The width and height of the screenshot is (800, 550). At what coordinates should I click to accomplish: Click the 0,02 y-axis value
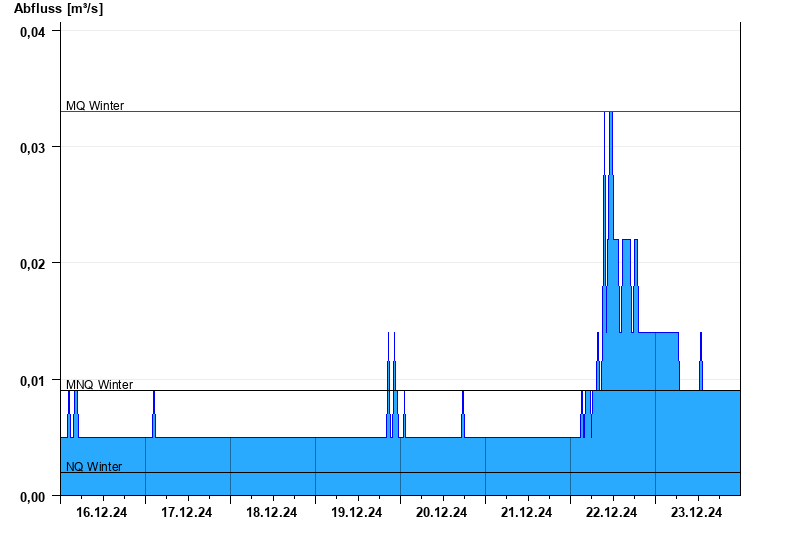pyautogui.click(x=33, y=264)
